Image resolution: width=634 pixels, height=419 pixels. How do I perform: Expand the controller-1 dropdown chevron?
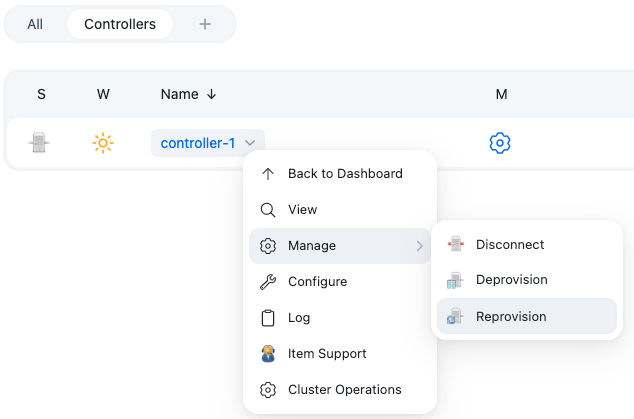point(251,143)
